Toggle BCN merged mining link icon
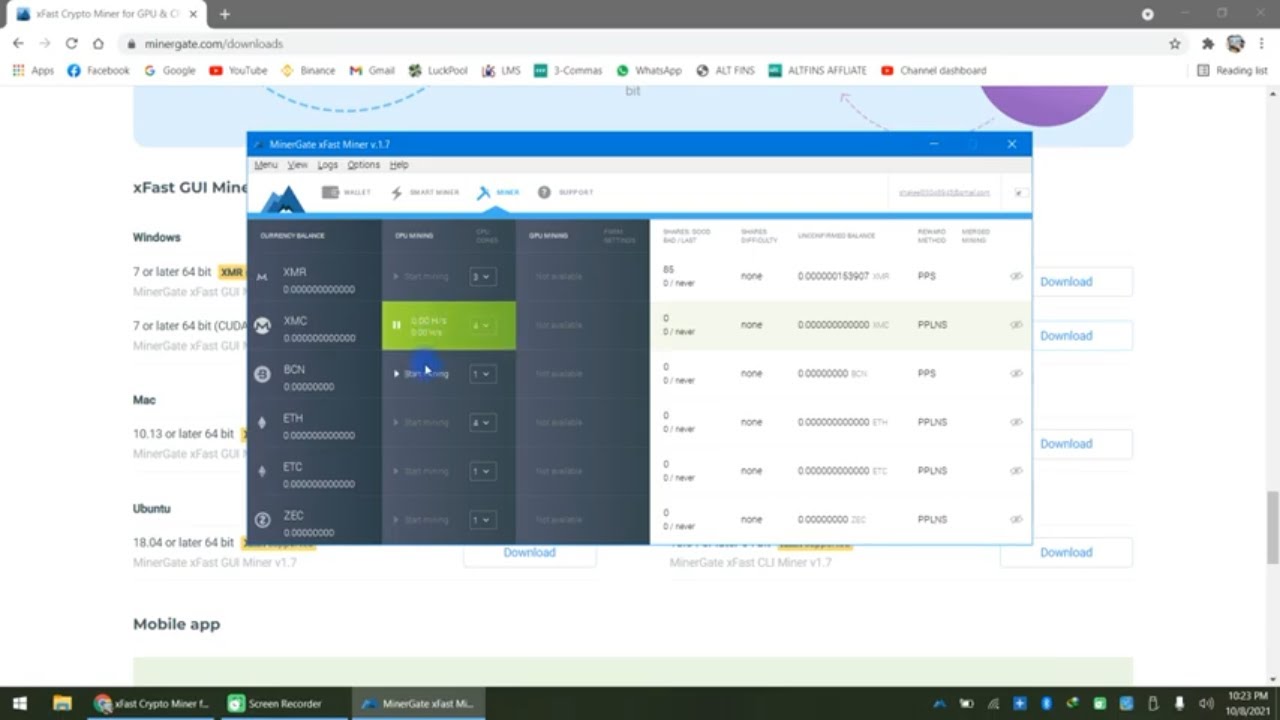Screen dimensions: 1280x720 (1016, 373)
